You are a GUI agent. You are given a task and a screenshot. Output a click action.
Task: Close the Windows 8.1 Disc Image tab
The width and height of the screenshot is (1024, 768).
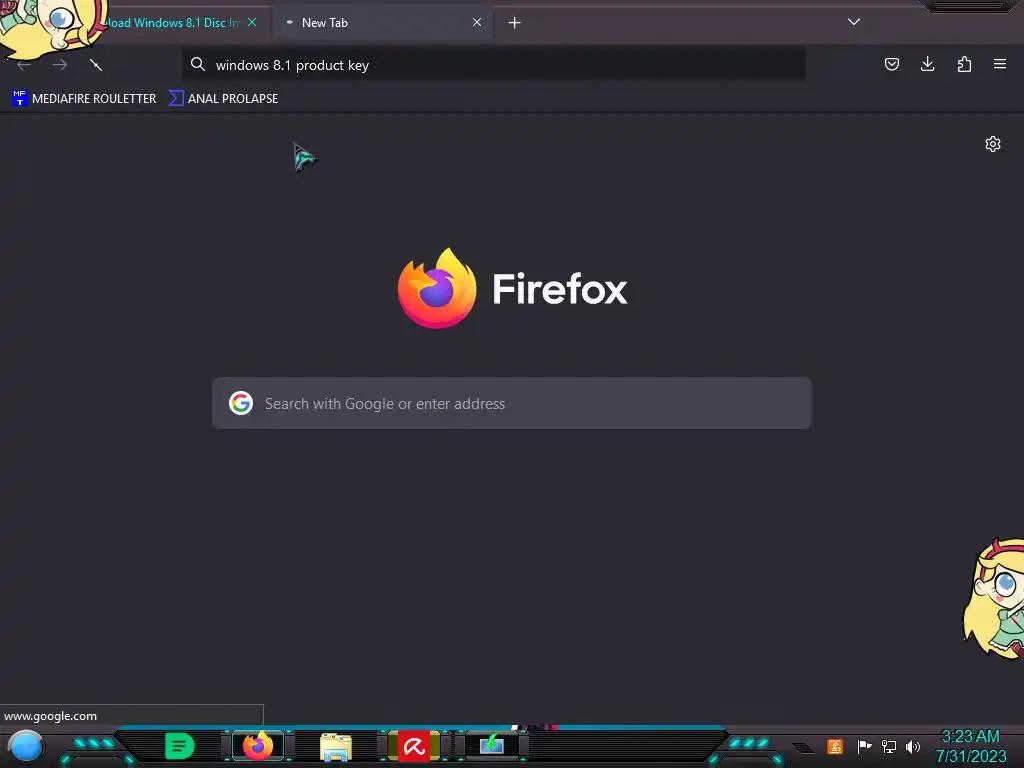252,22
